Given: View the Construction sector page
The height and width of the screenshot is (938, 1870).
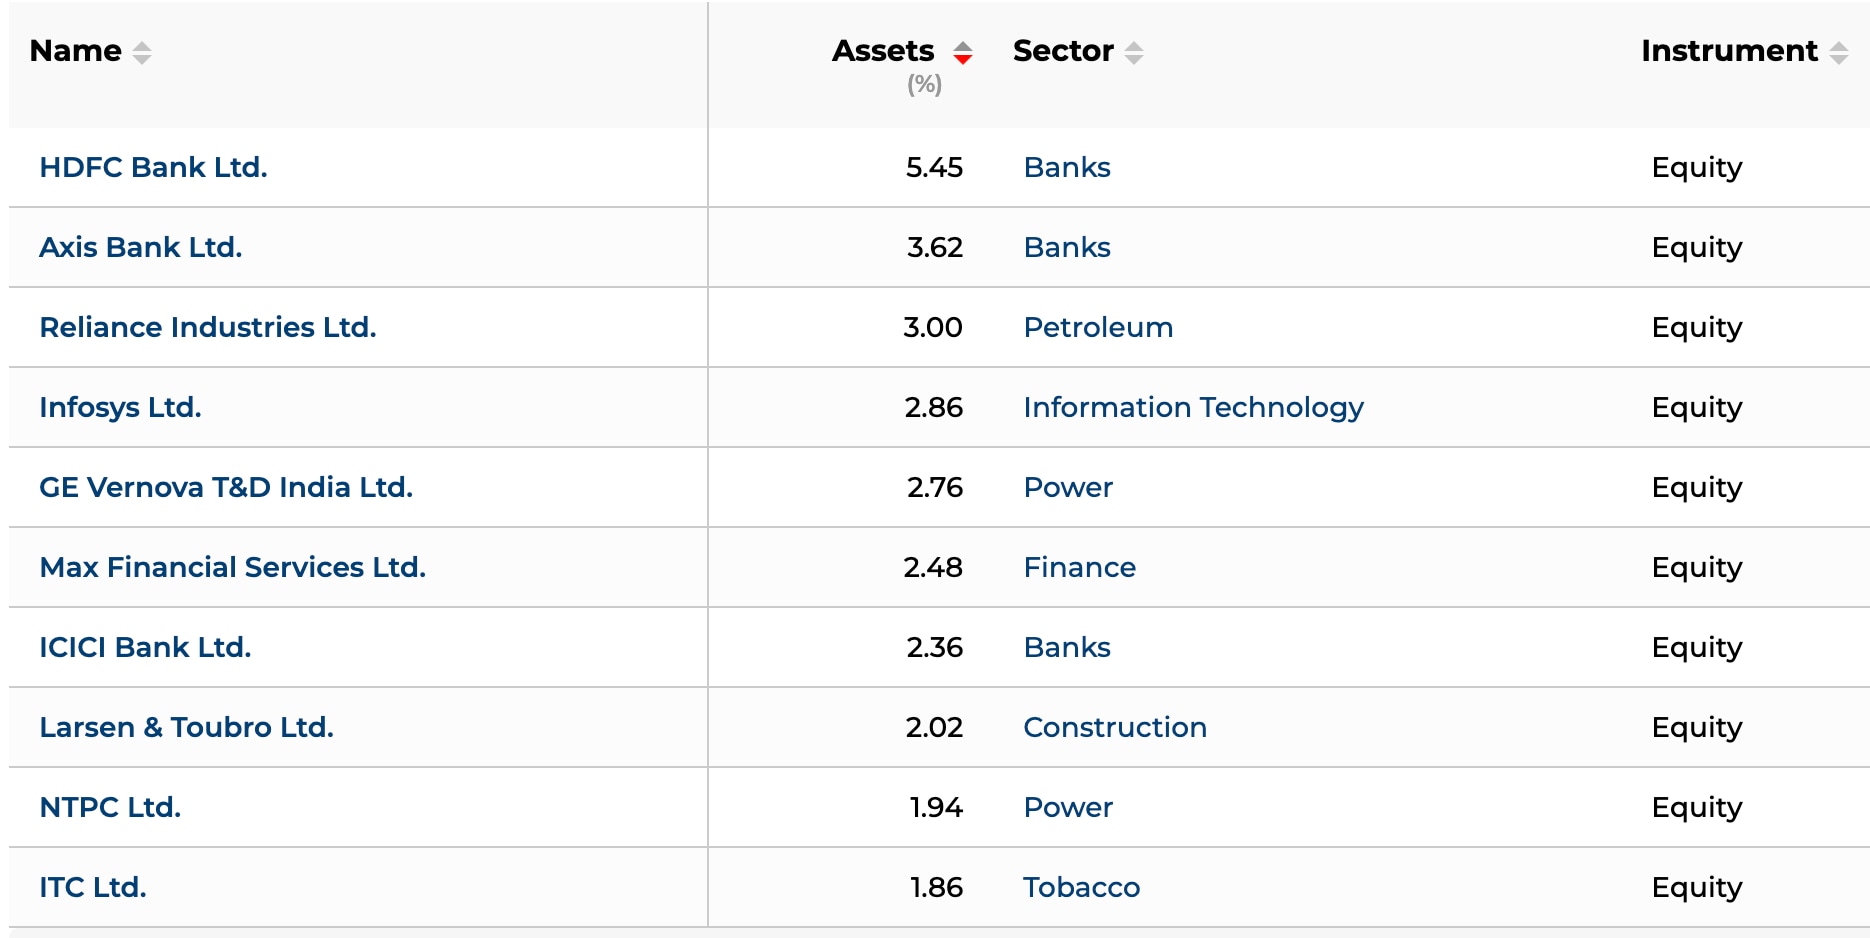Looking at the screenshot, I should 1114,727.
